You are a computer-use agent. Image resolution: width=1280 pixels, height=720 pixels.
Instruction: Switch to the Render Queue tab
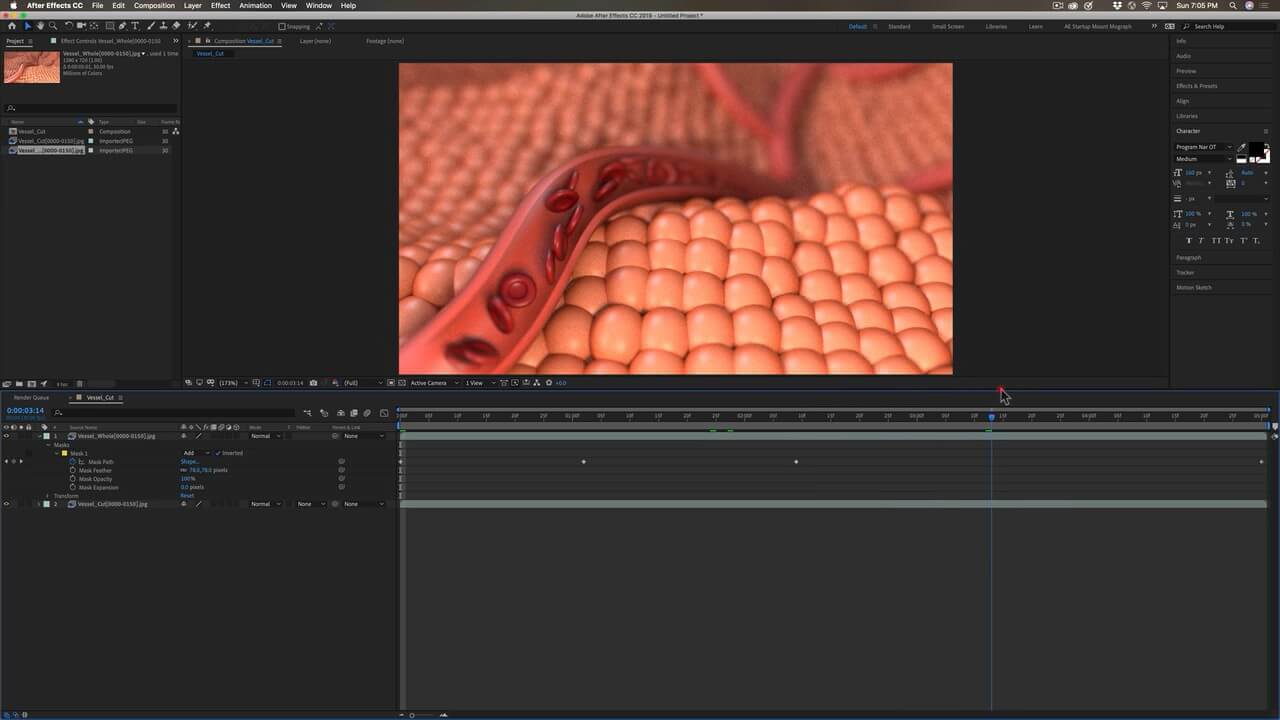31,397
